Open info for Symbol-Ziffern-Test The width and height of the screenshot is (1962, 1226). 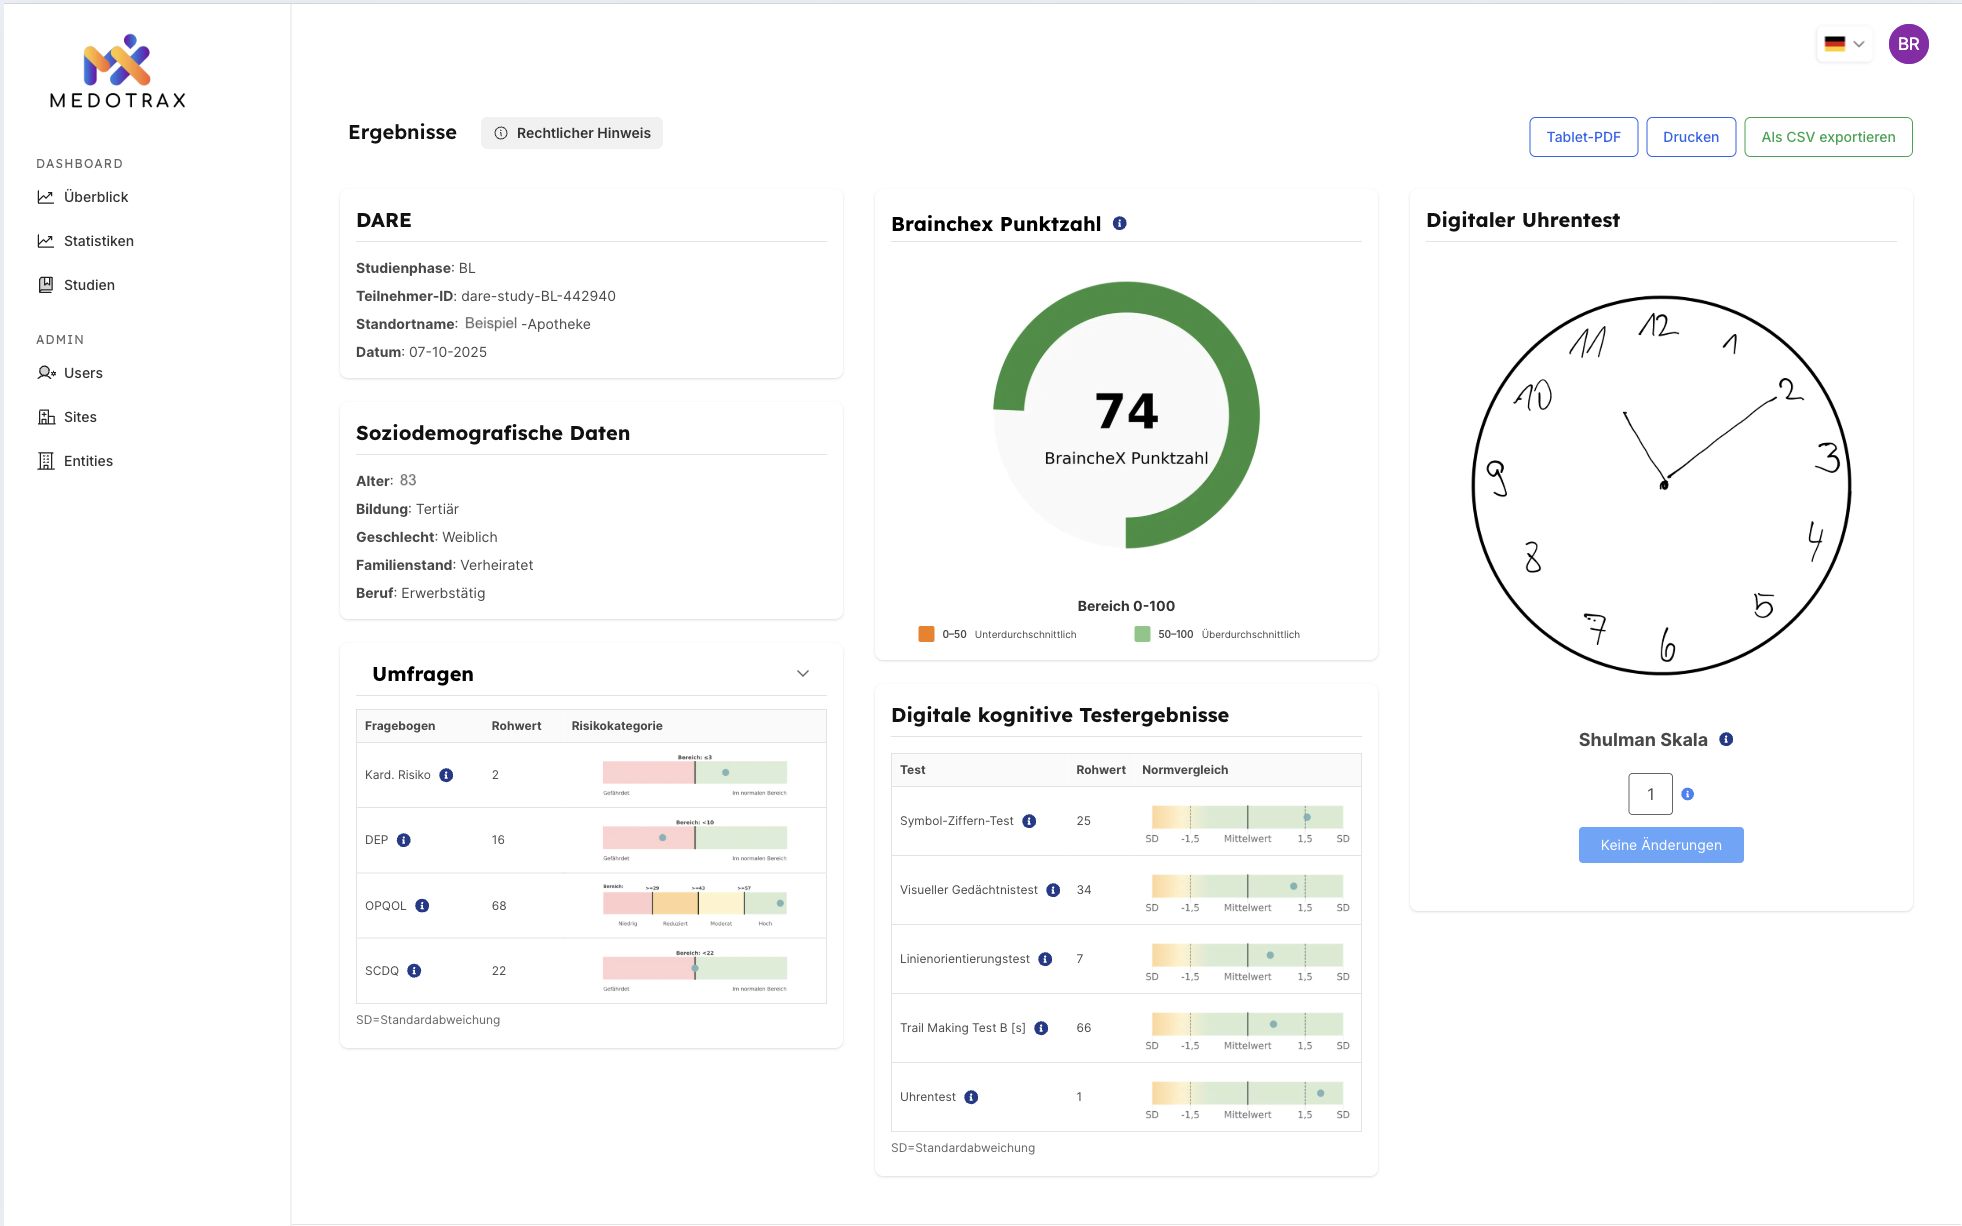click(x=1030, y=820)
